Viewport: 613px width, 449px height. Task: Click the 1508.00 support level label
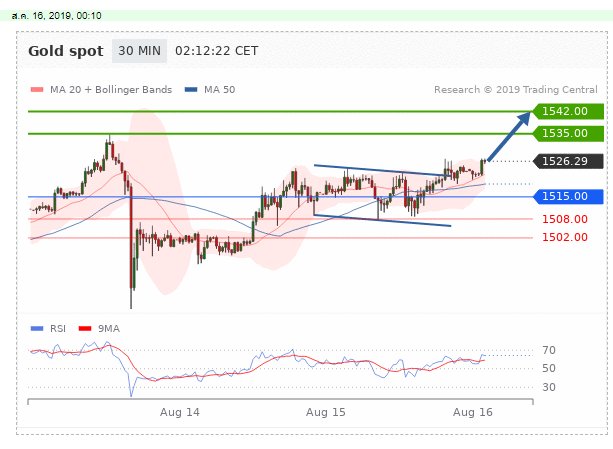pyautogui.click(x=565, y=219)
